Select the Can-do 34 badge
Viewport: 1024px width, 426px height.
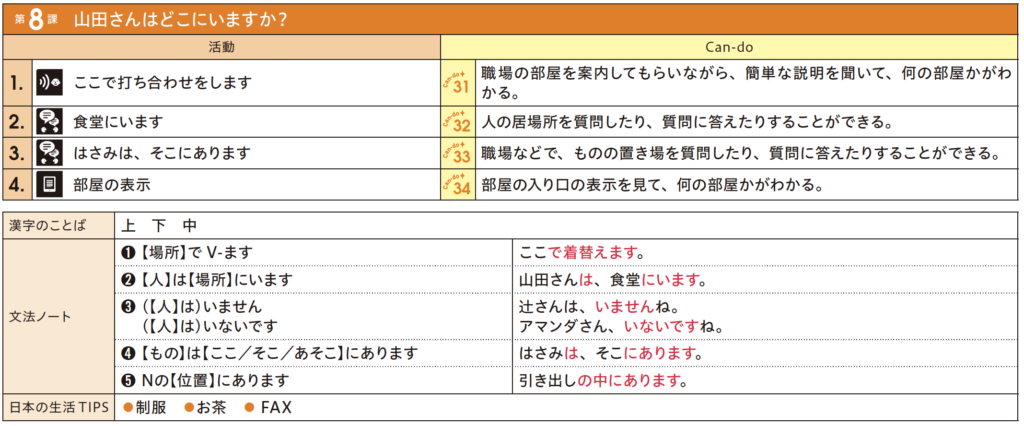[458, 184]
